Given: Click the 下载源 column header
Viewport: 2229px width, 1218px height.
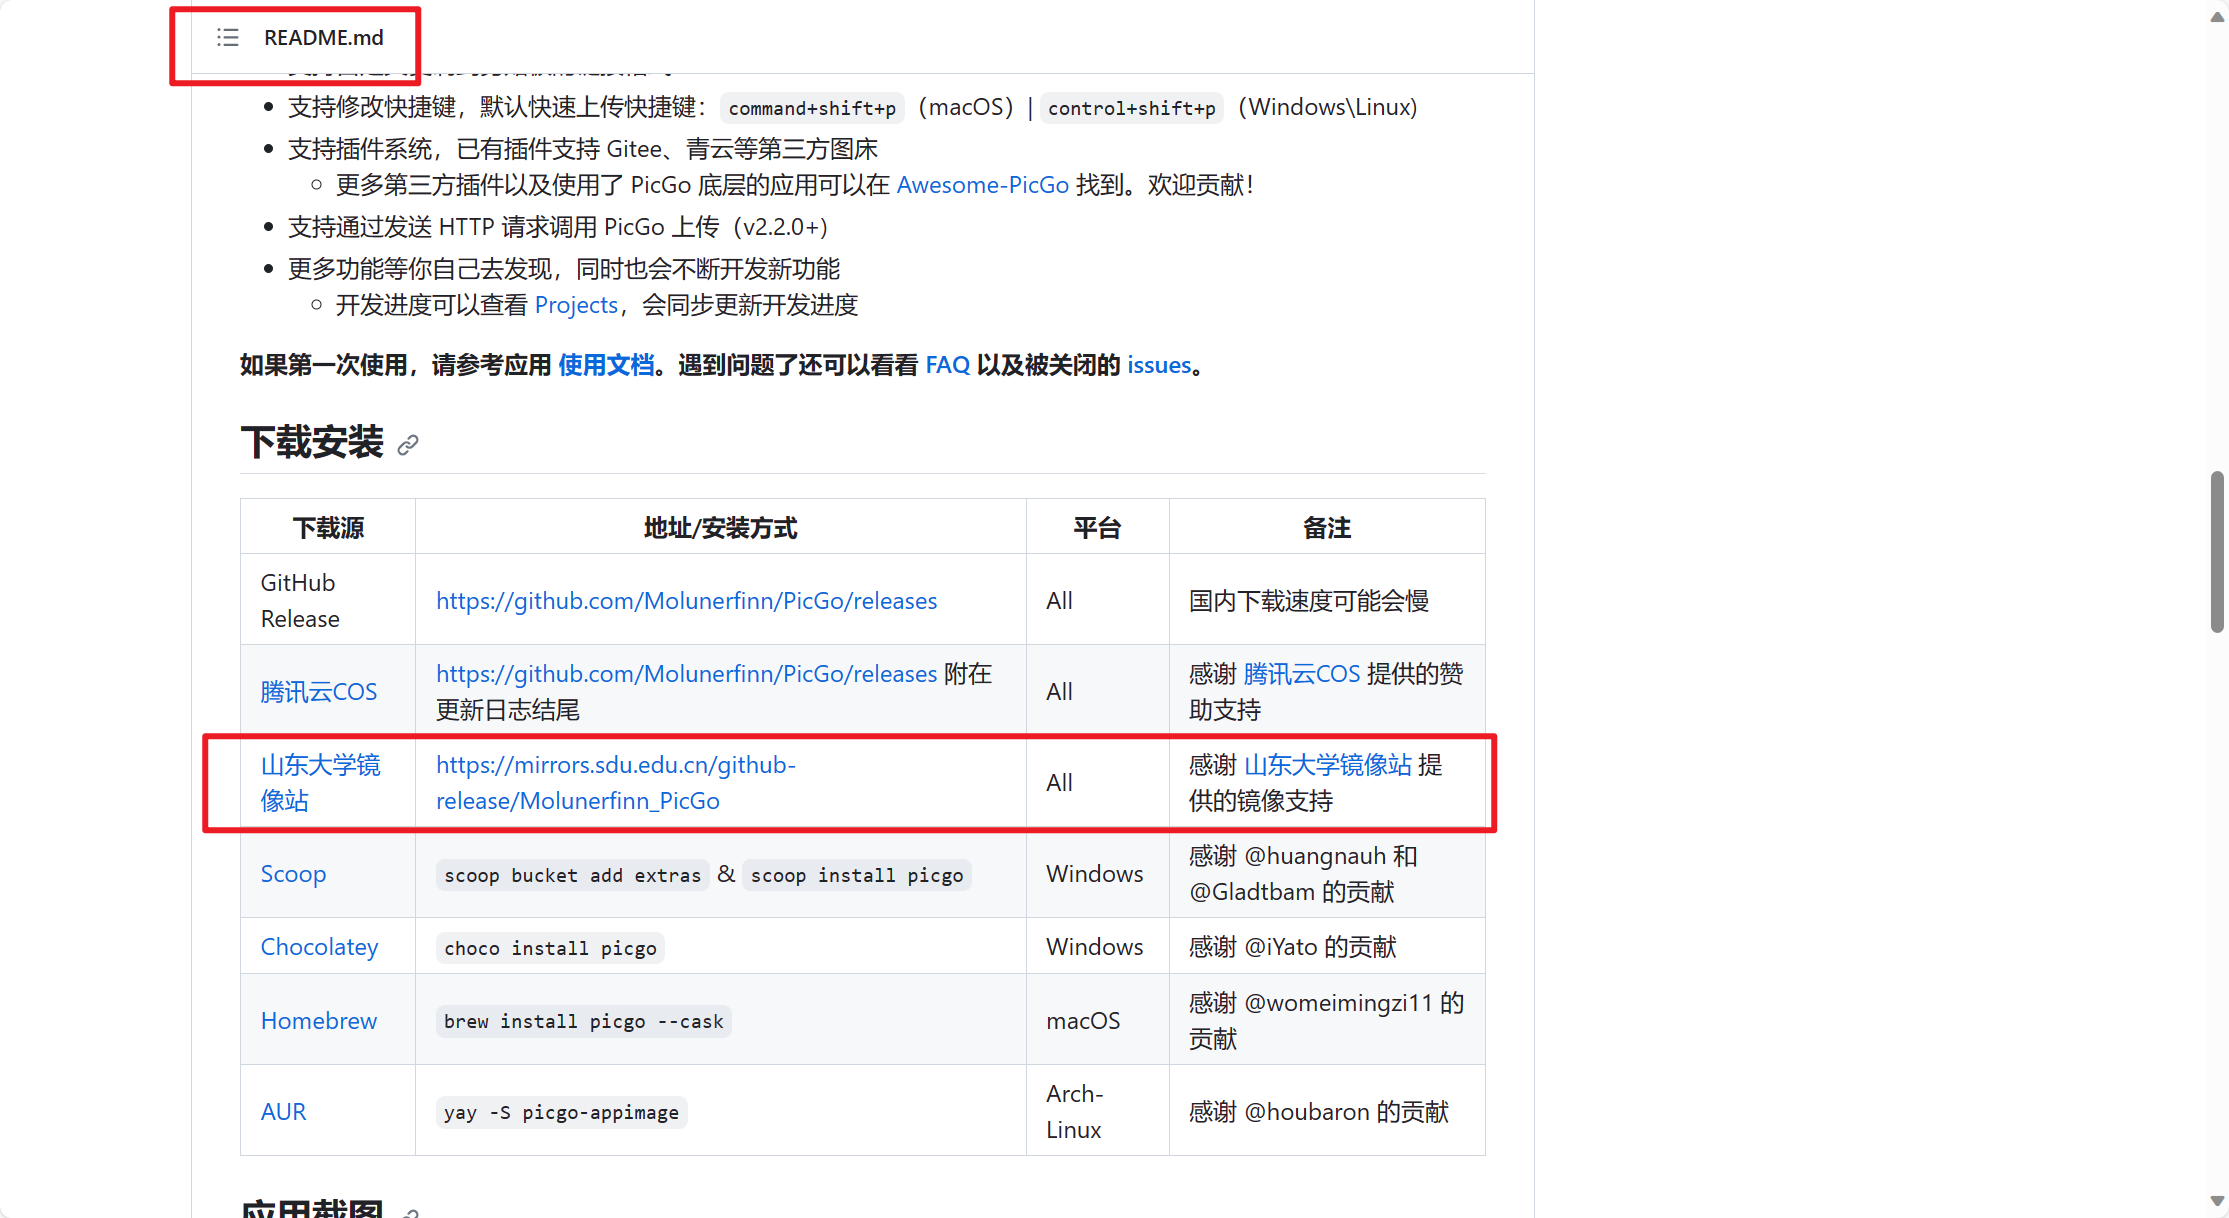Looking at the screenshot, I should point(328,527).
